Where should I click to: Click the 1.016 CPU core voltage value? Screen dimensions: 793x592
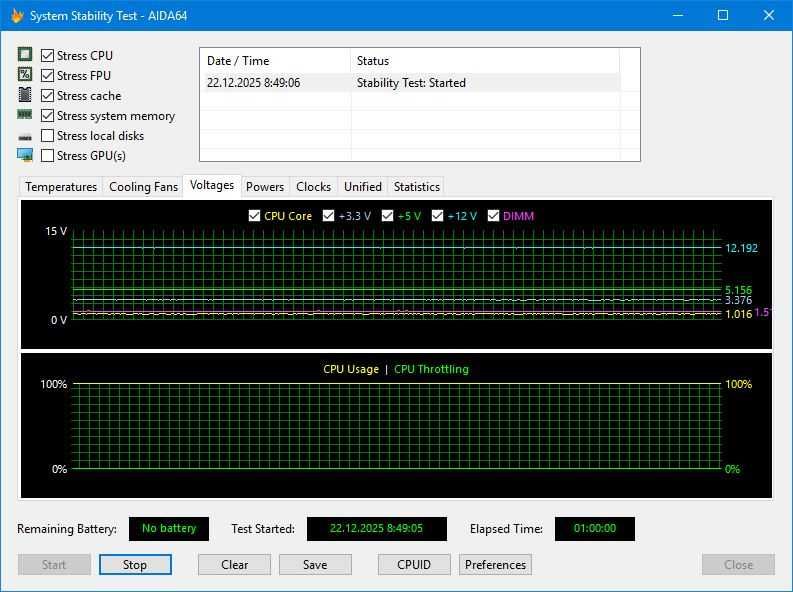738,314
